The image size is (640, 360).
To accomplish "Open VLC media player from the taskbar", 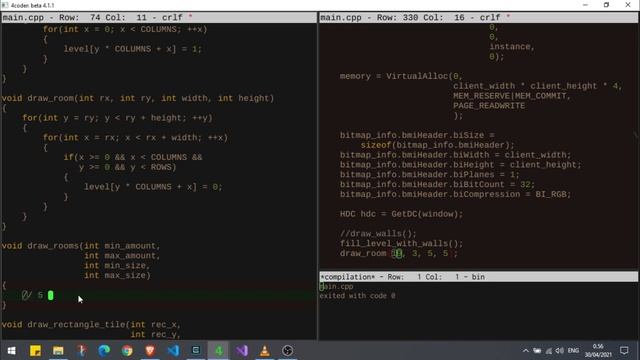I will (264, 351).
